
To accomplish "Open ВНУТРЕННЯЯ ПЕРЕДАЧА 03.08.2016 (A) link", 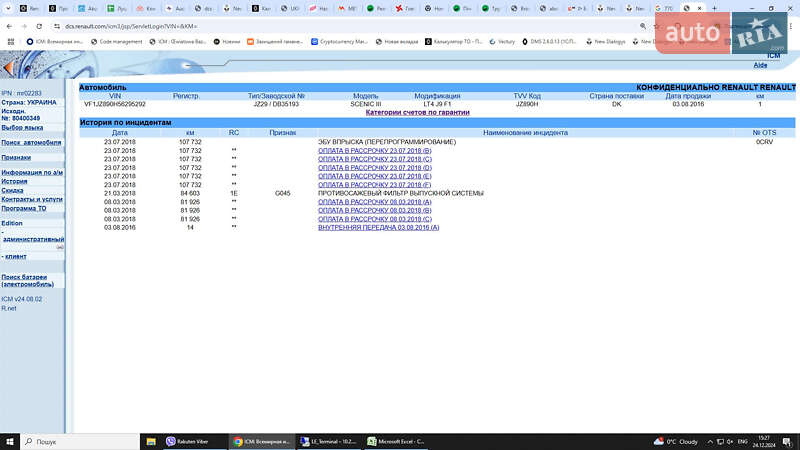I will tap(379, 228).
